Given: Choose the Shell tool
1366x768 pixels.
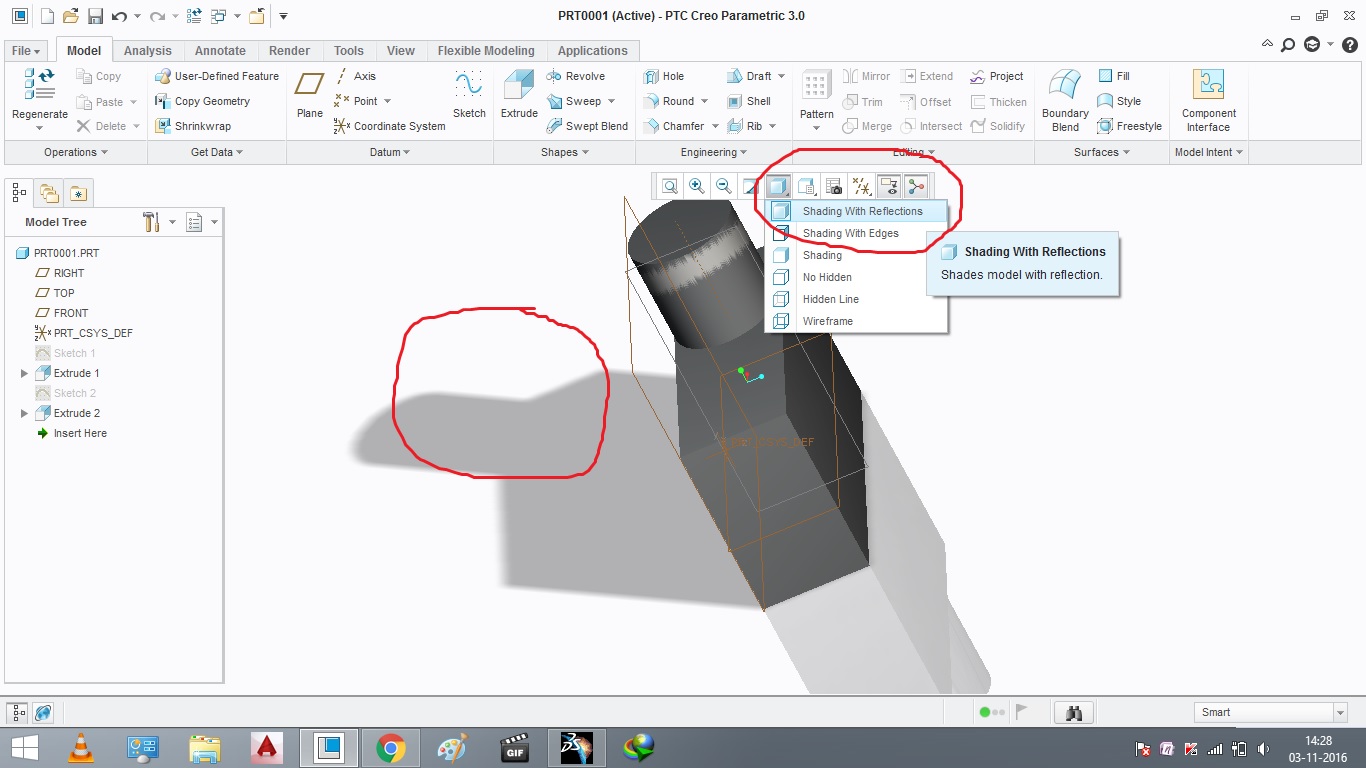Looking at the screenshot, I should click(x=749, y=101).
